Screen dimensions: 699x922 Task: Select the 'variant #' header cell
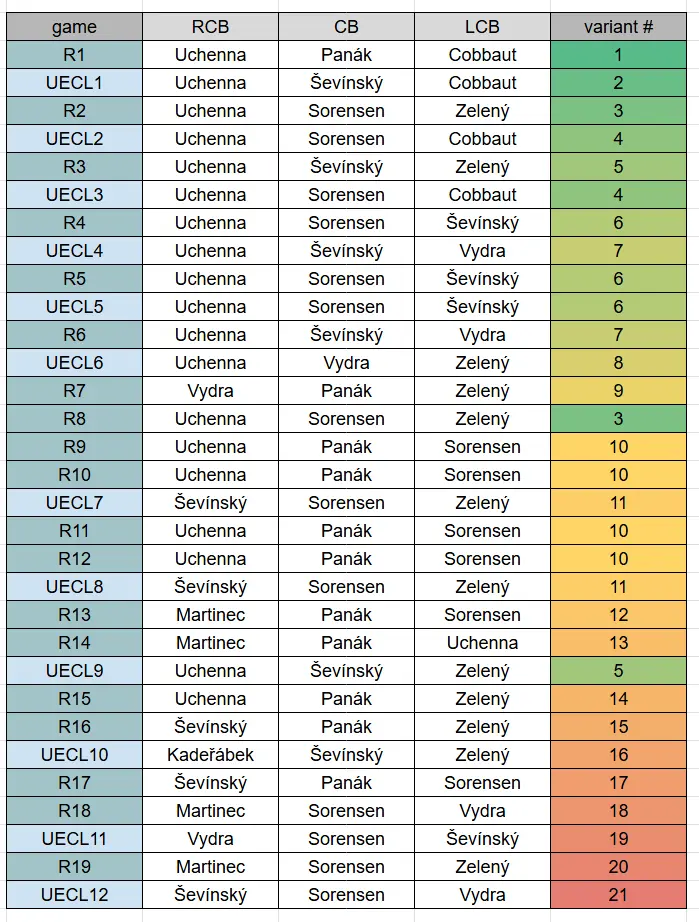[618, 27]
